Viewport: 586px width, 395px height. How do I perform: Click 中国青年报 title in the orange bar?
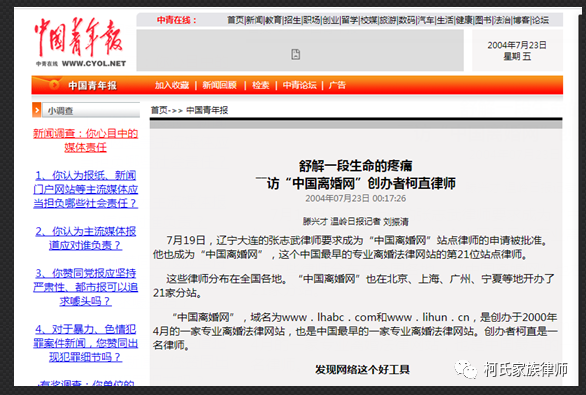tap(92, 86)
